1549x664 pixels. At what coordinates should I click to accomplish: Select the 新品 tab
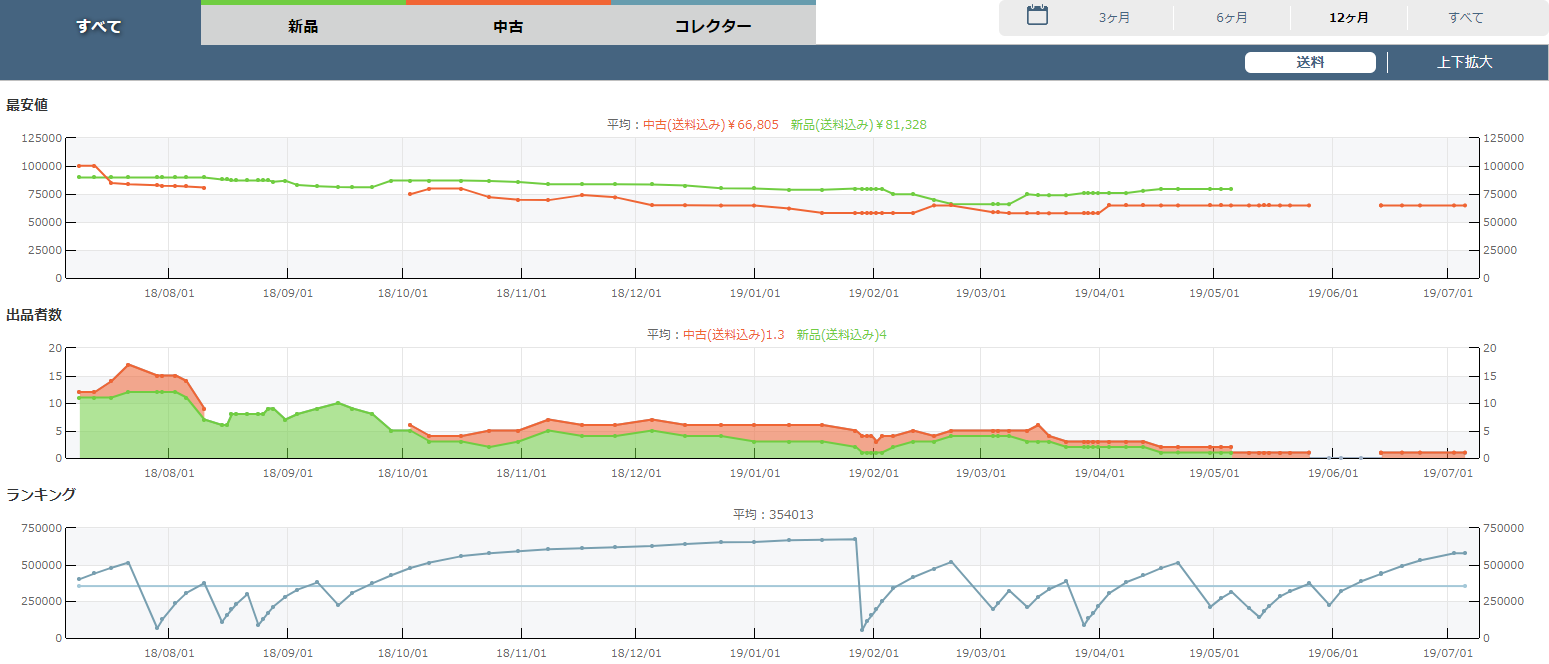point(303,26)
